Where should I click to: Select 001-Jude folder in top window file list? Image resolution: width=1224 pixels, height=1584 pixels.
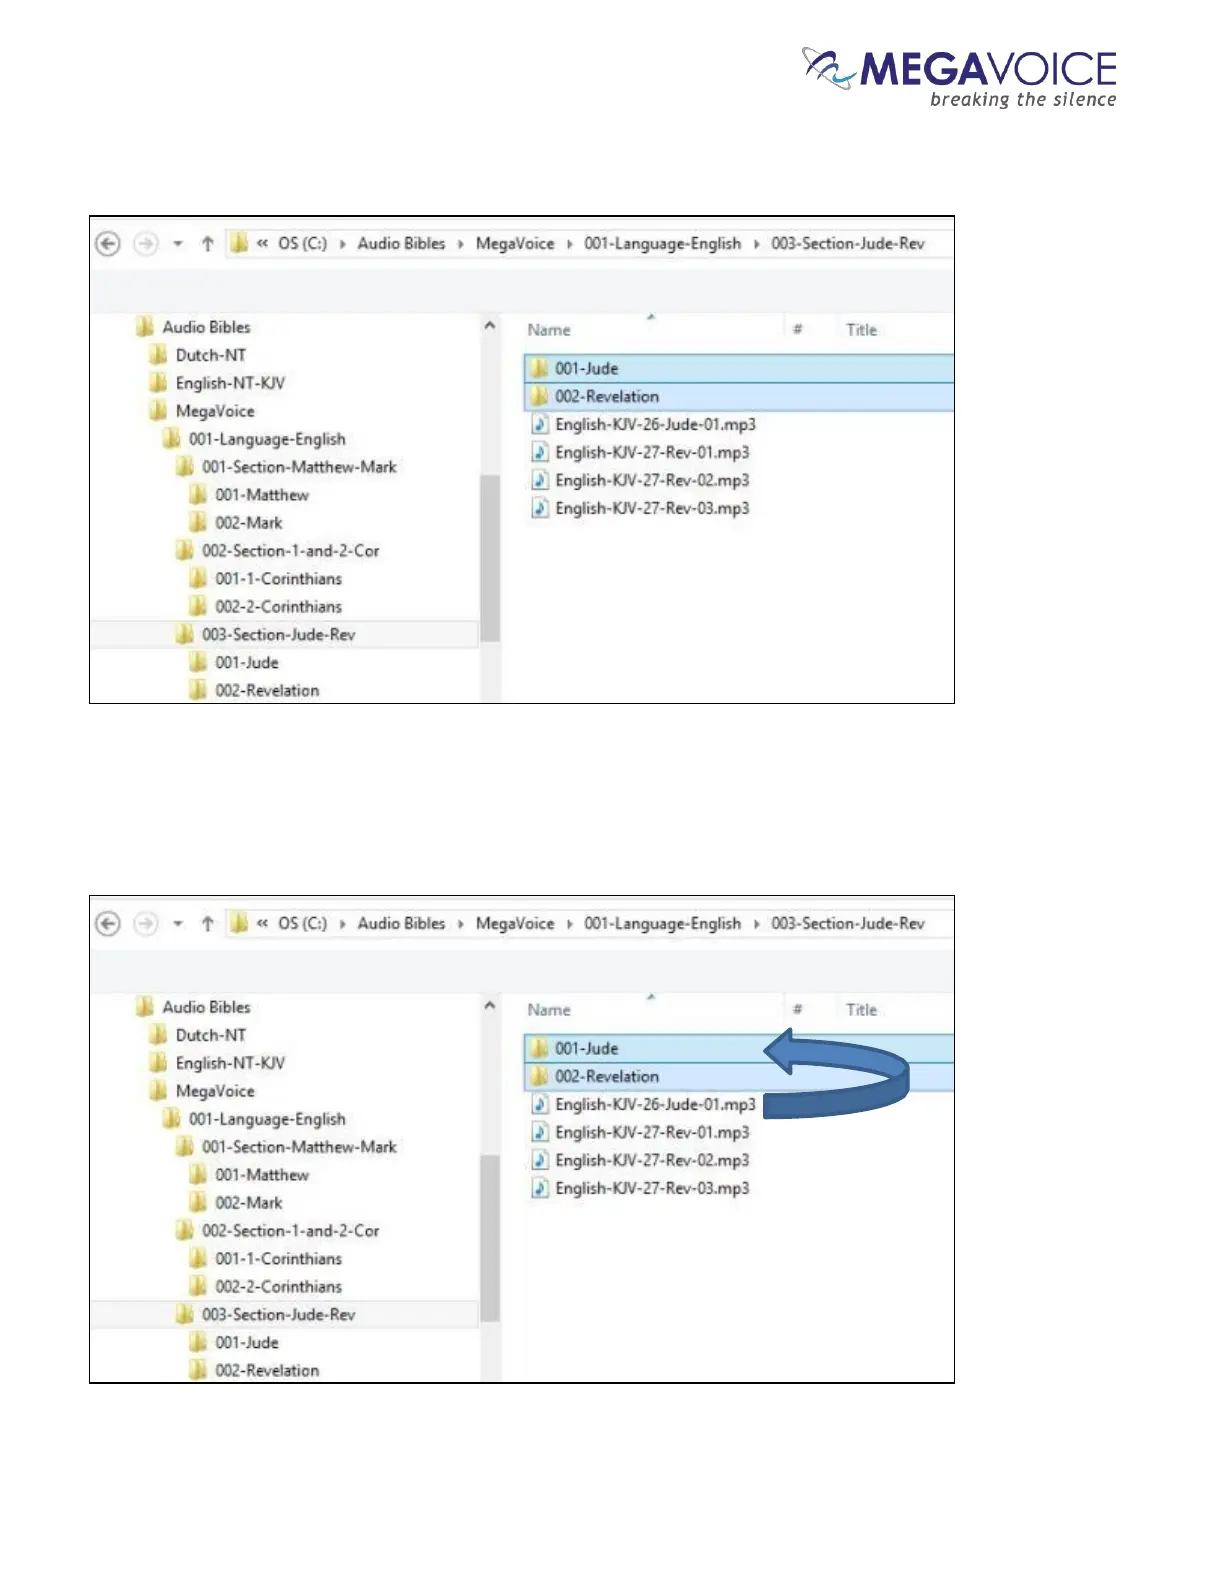point(739,368)
